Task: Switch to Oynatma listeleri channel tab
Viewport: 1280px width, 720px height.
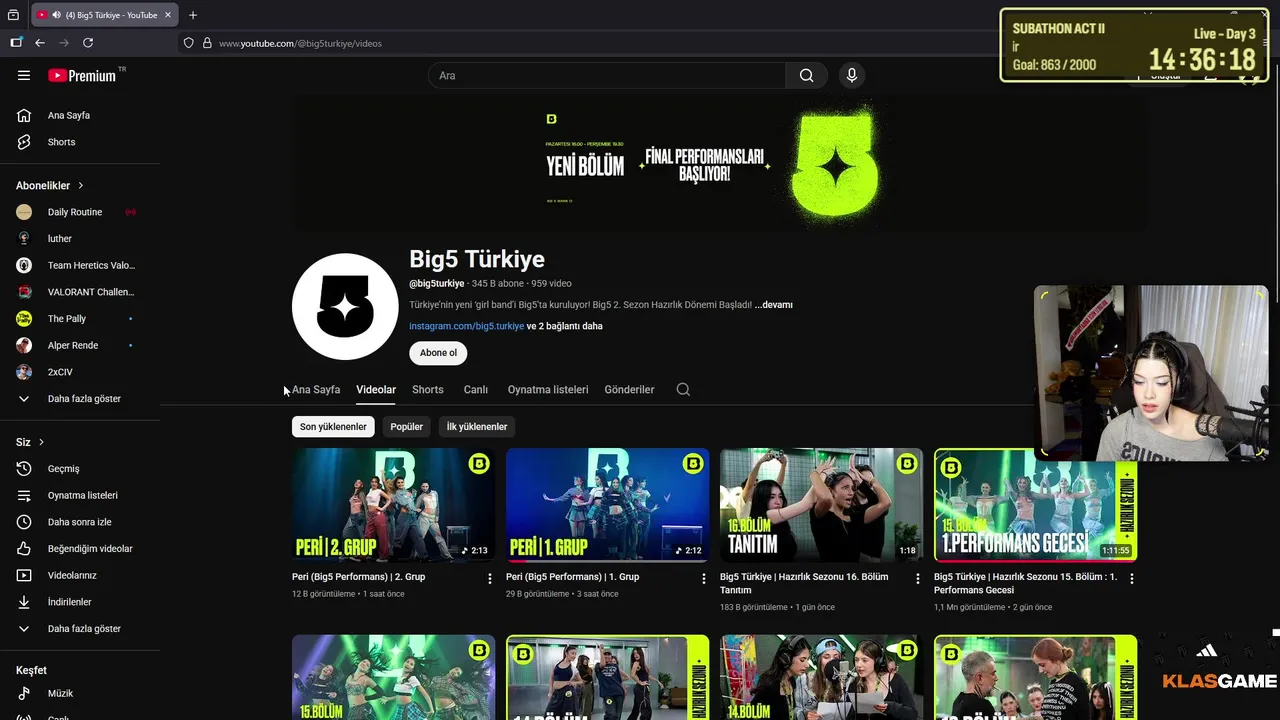Action: [x=548, y=390]
